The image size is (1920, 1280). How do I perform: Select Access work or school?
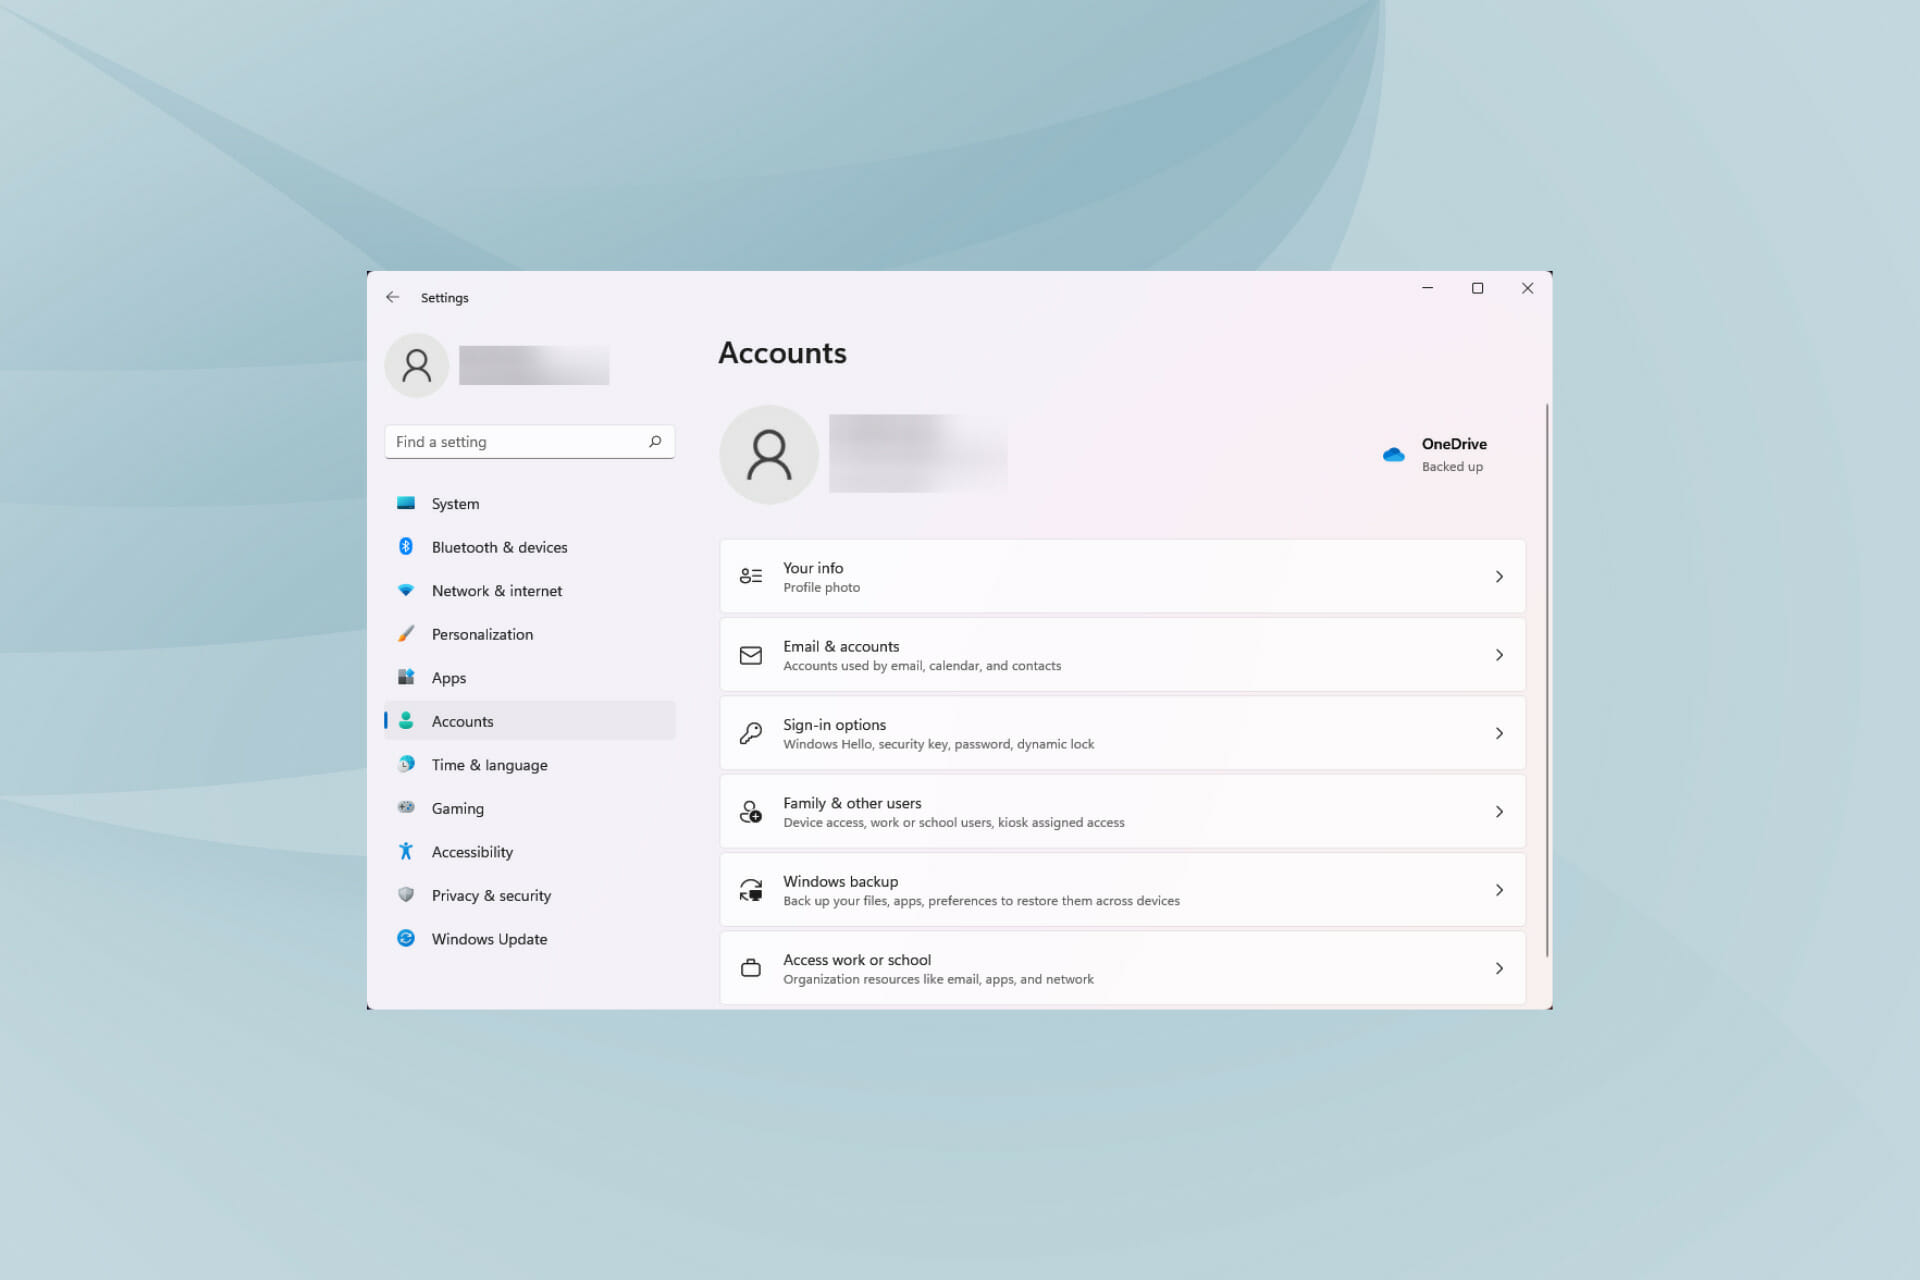coord(1121,967)
